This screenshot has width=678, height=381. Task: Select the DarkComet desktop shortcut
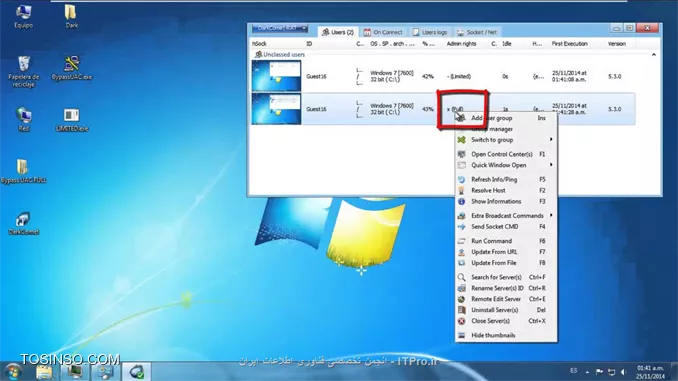point(23,223)
